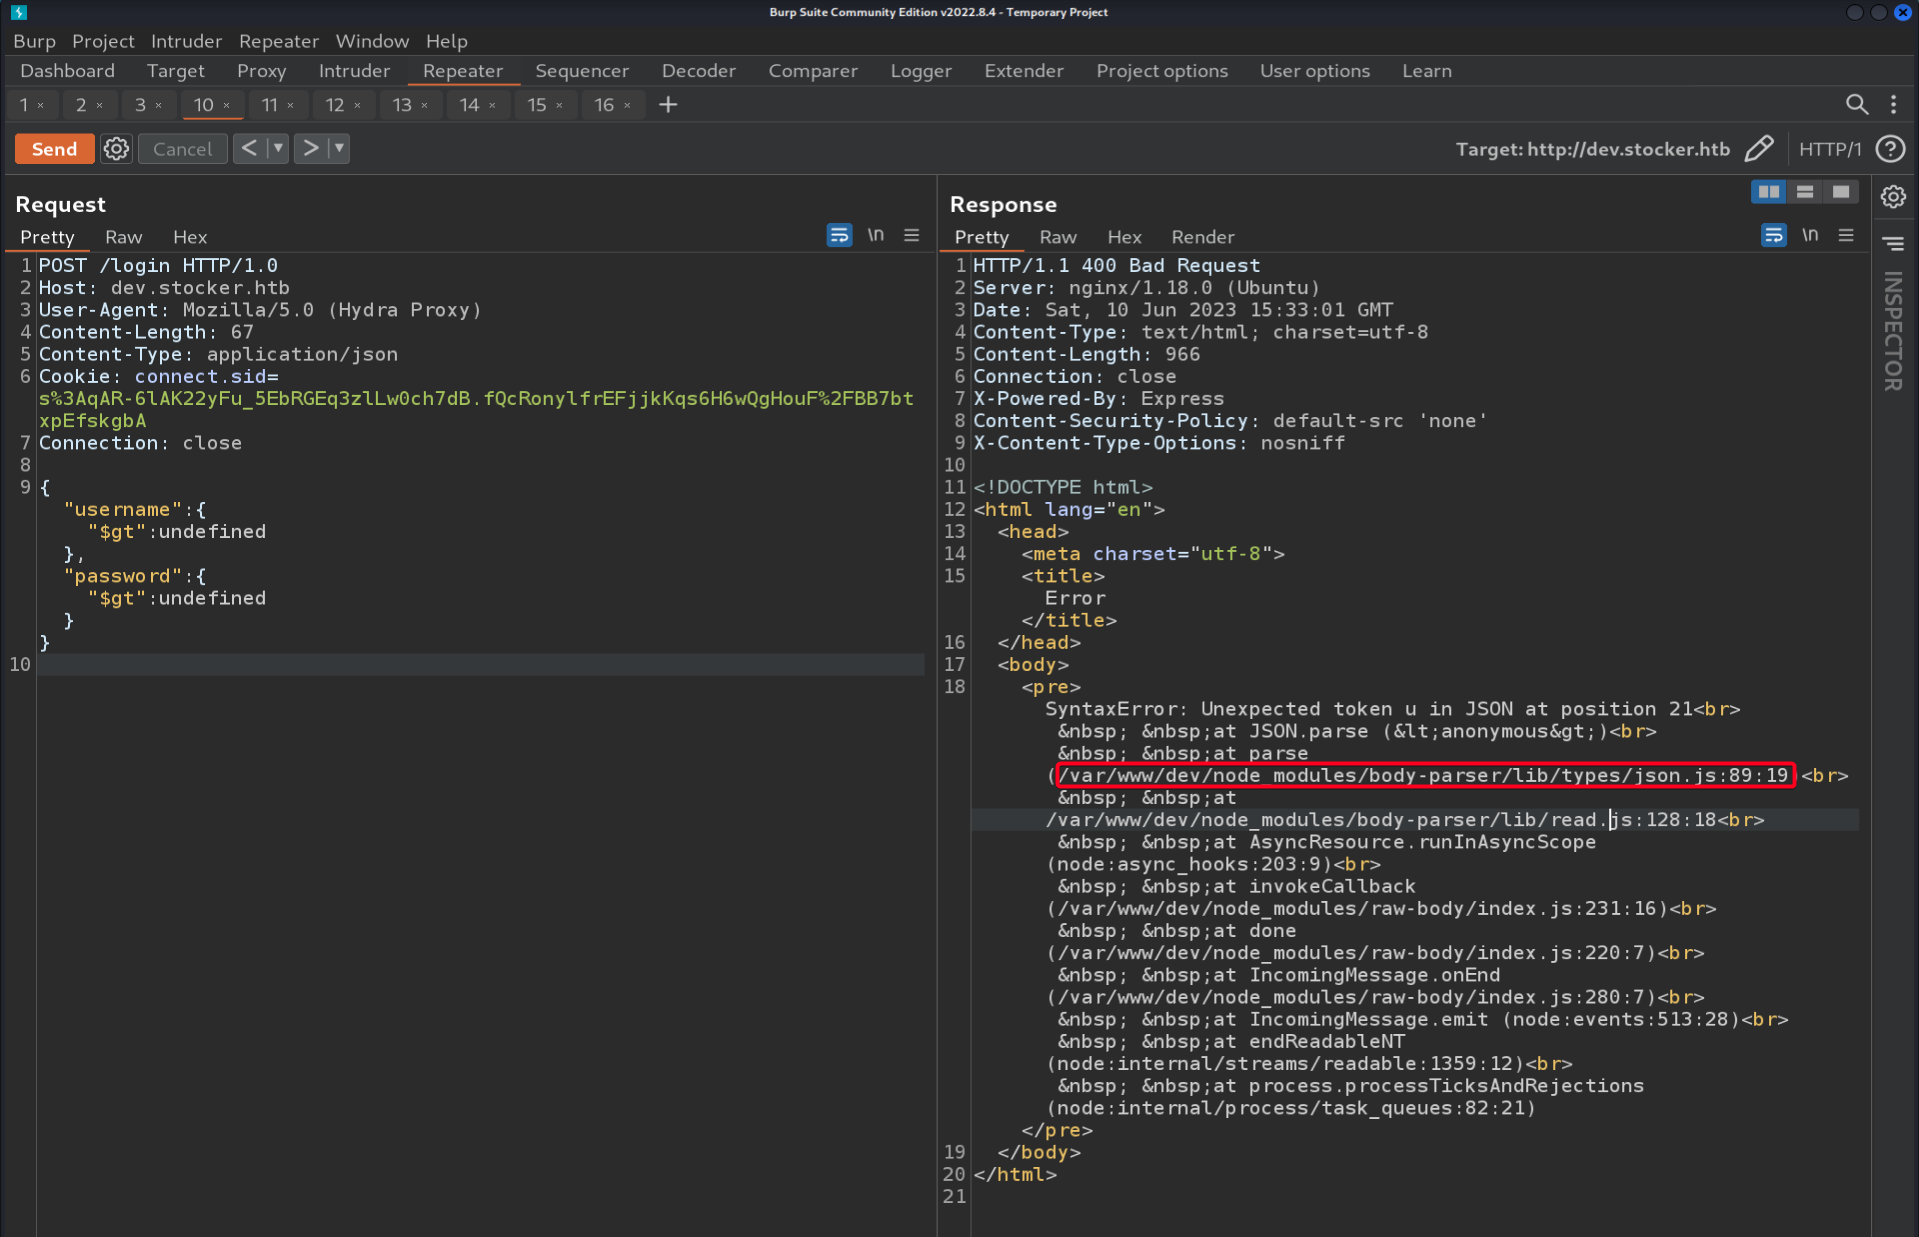The height and width of the screenshot is (1237, 1919).
Task: Switch to the Sequencer tool tab
Action: pyautogui.click(x=582, y=71)
